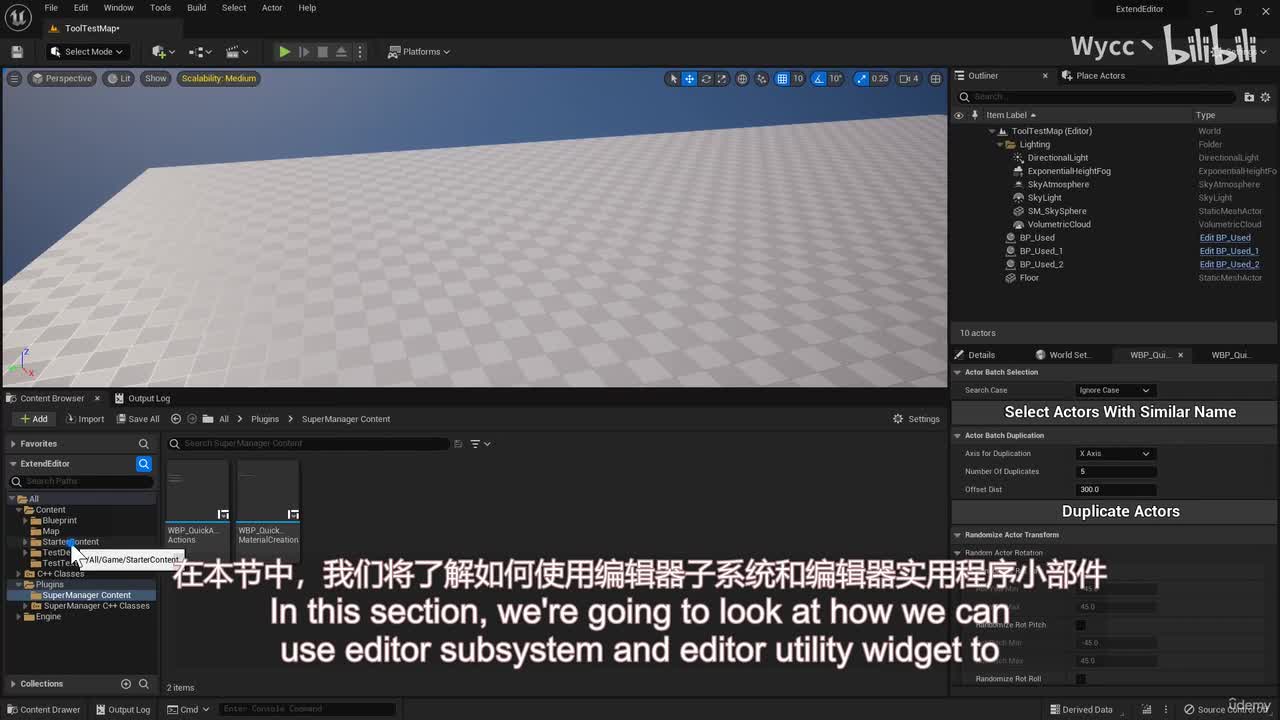Viewport: 1280px width, 720px height.
Task: Click the Number Of Duplicates field
Action: 1116,472
